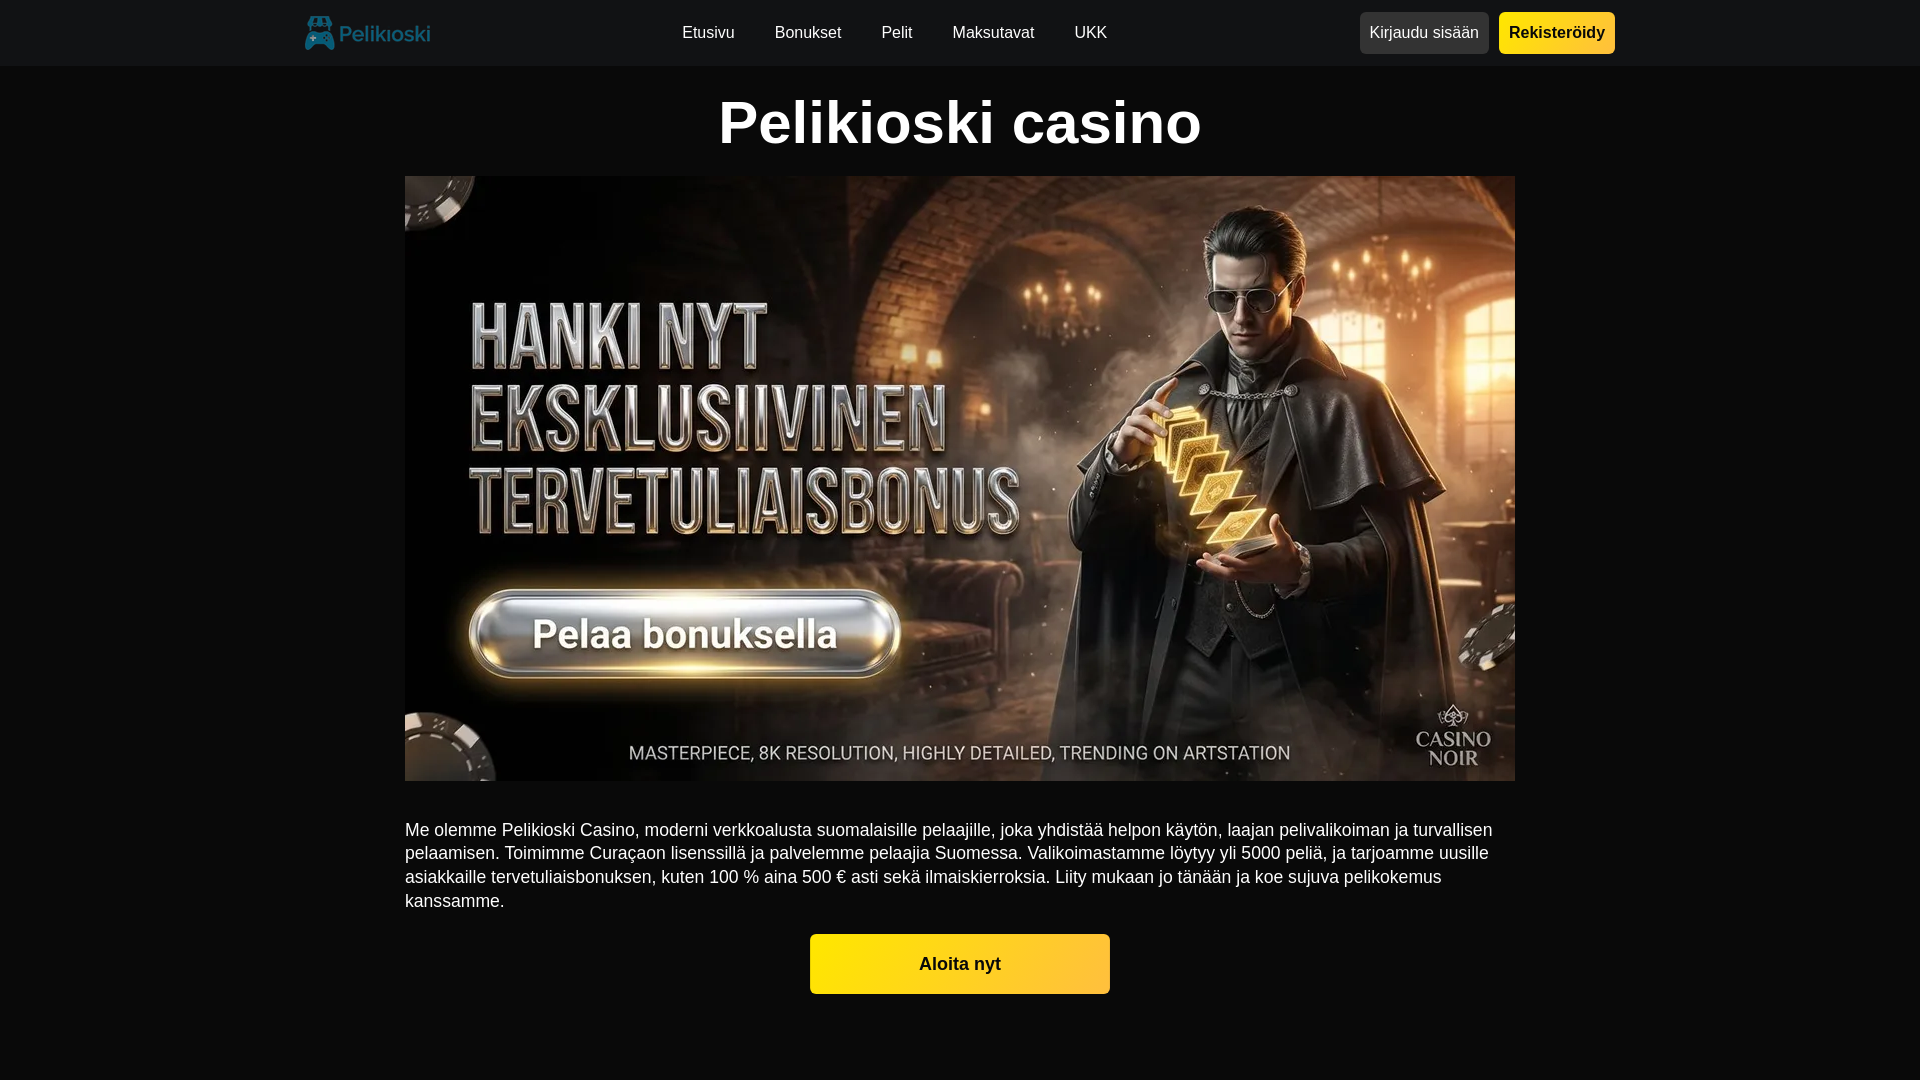This screenshot has height=1080, width=1920.
Task: Click the poker chip in the banner's bottom-left corner
Action: [449, 746]
